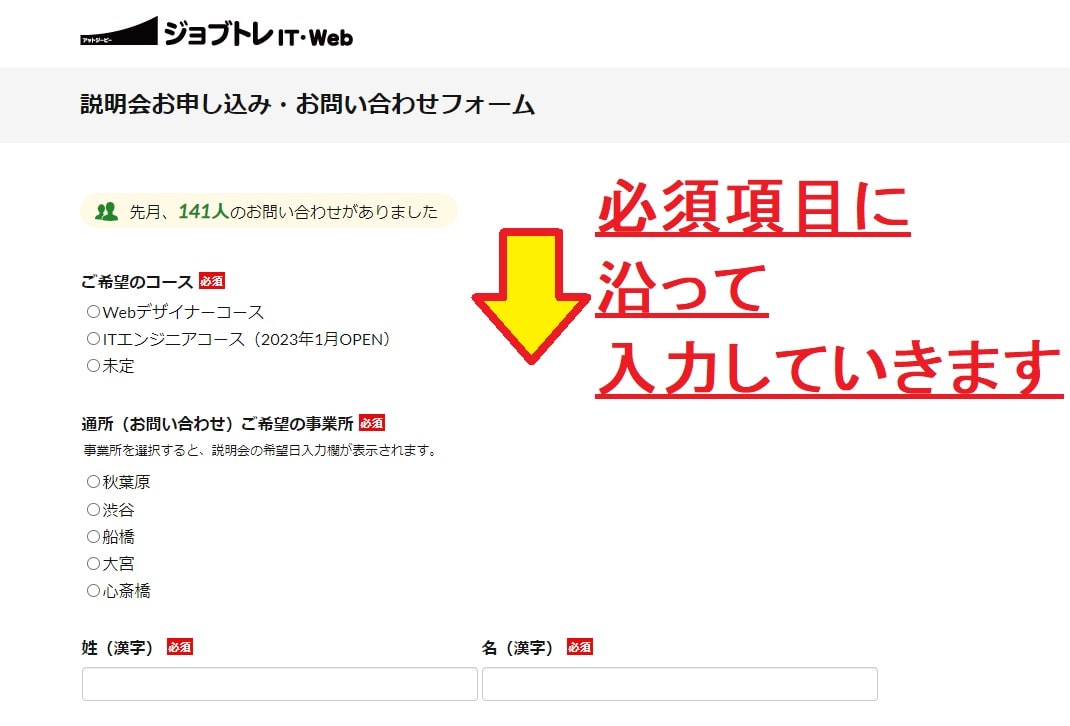
Task: Click the 必須 badge next to 名（漢字）
Action: (580, 647)
